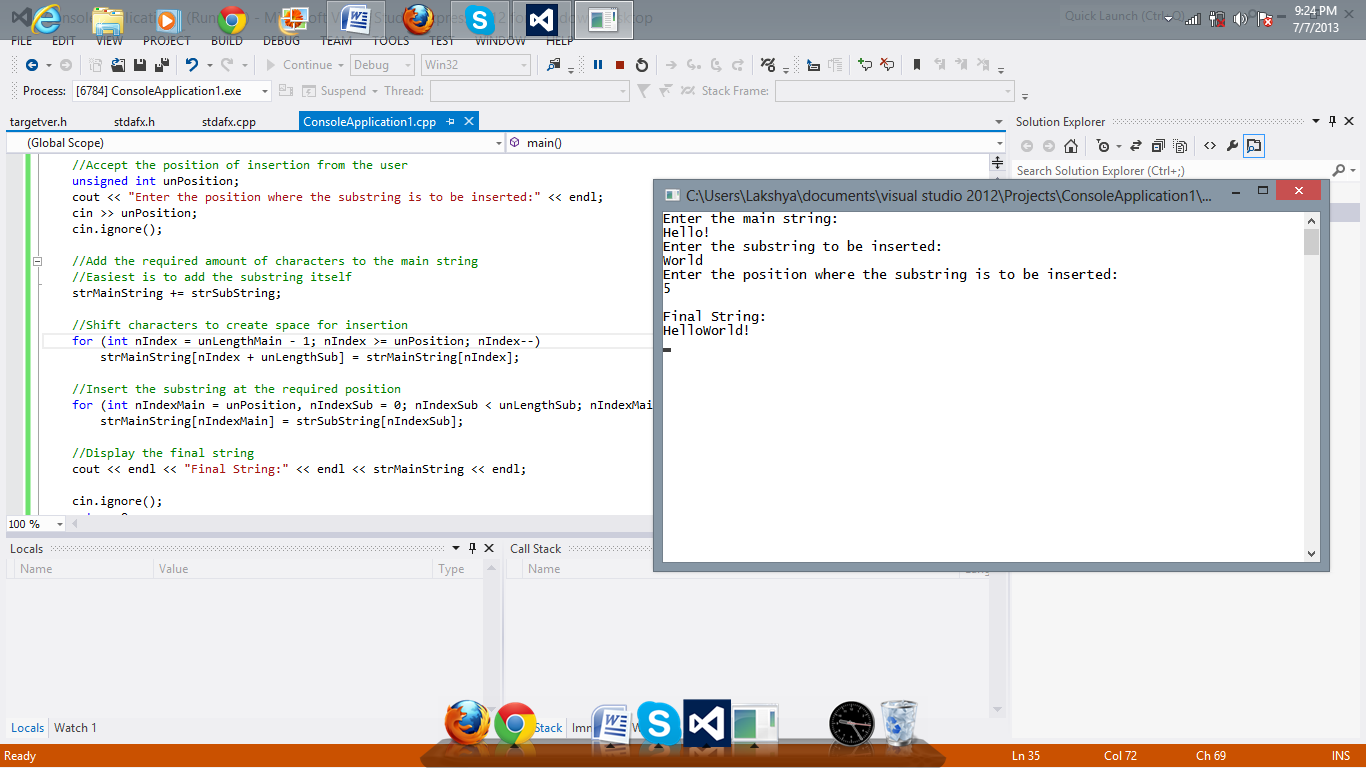Click Continue to resume debugging

tap(307, 64)
